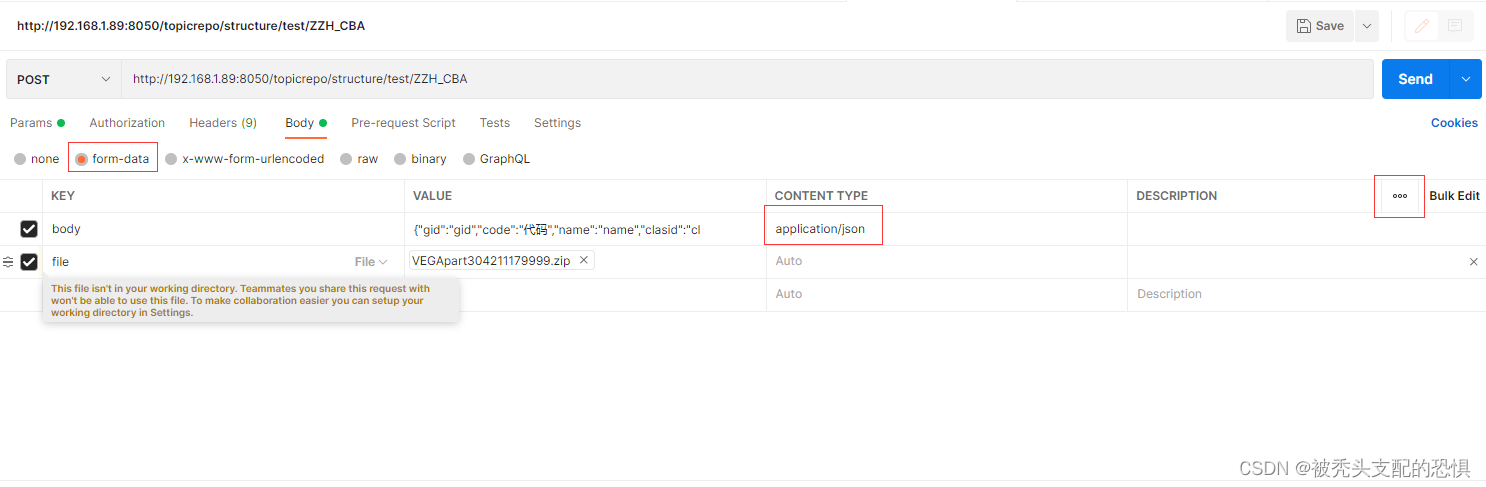Screen dimensions: 1486x487
Task: Click the request URL input field
Action: coord(747,79)
